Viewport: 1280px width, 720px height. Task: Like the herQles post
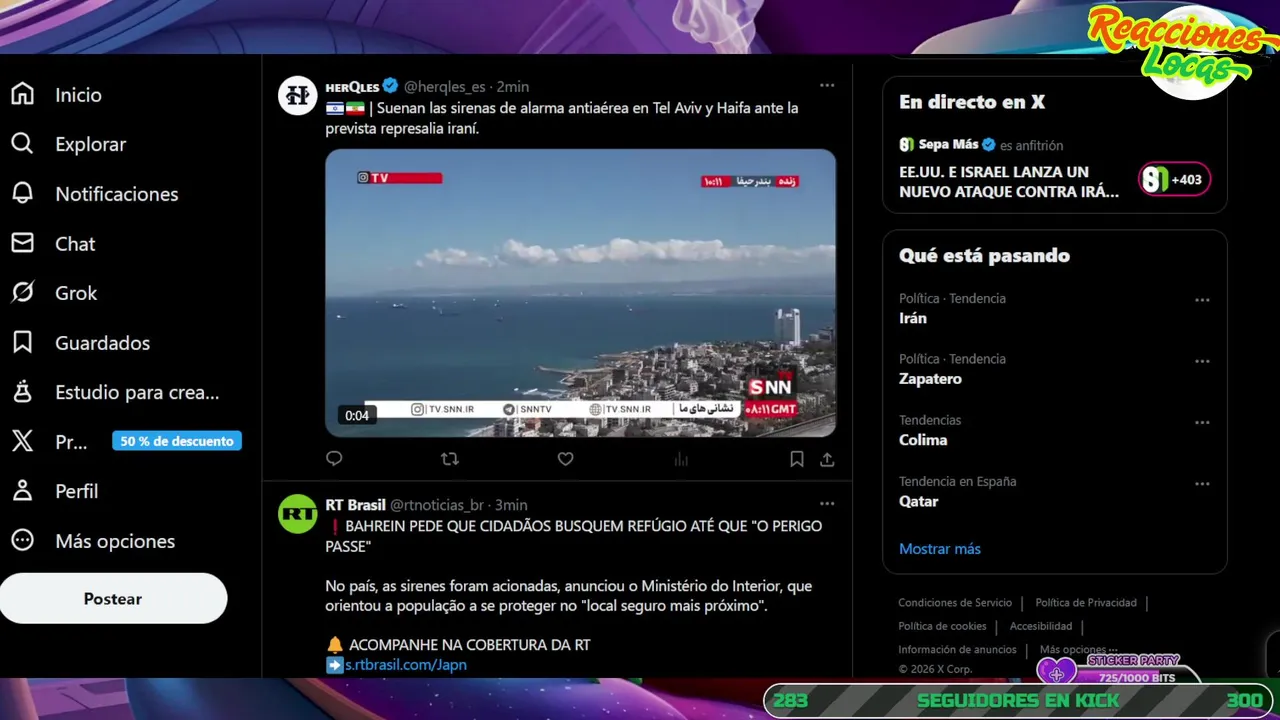point(565,459)
